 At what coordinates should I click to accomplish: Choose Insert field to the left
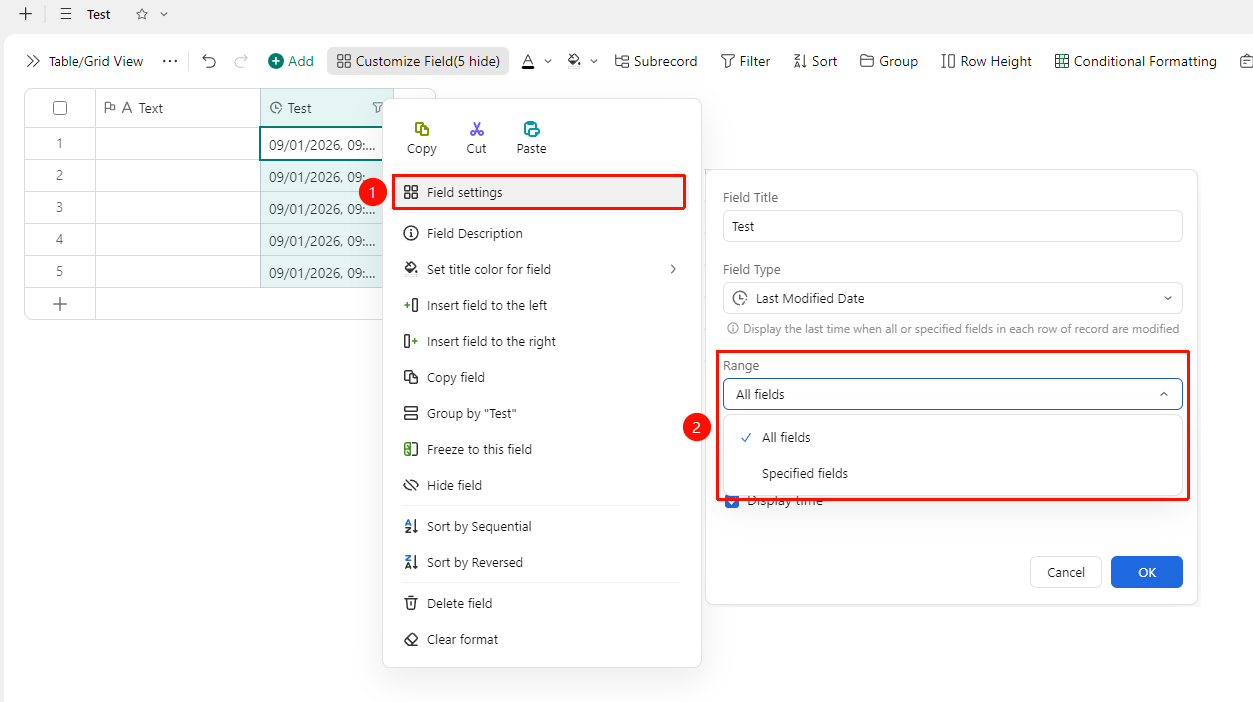[541, 305]
